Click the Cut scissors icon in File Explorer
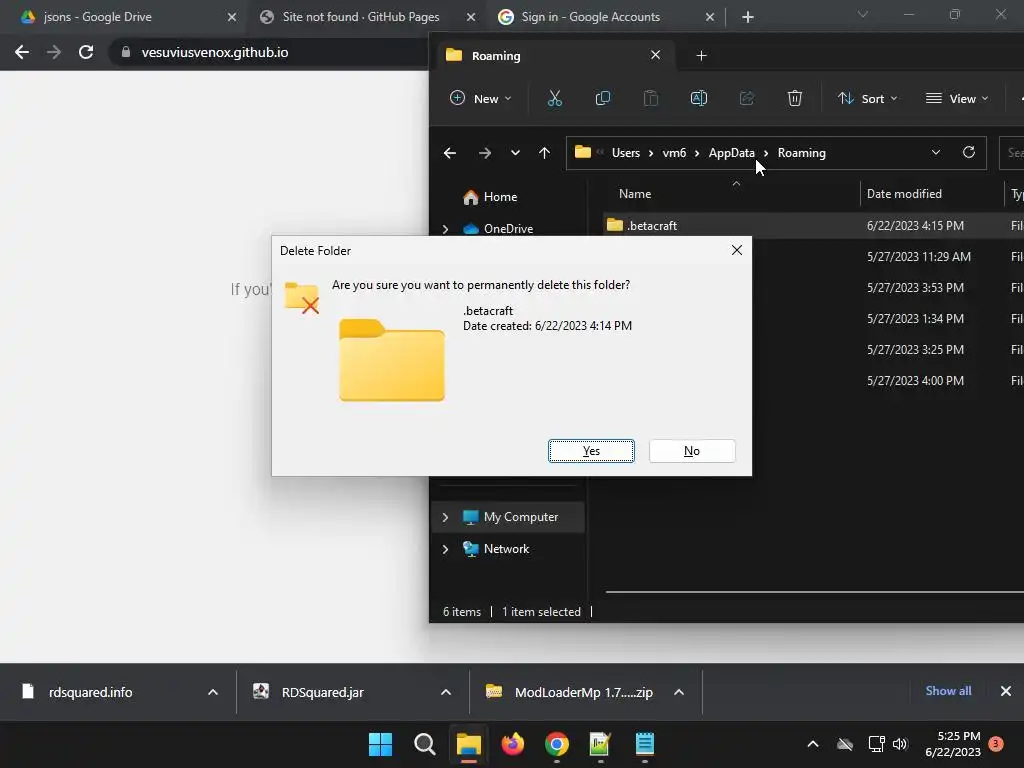 (554, 99)
